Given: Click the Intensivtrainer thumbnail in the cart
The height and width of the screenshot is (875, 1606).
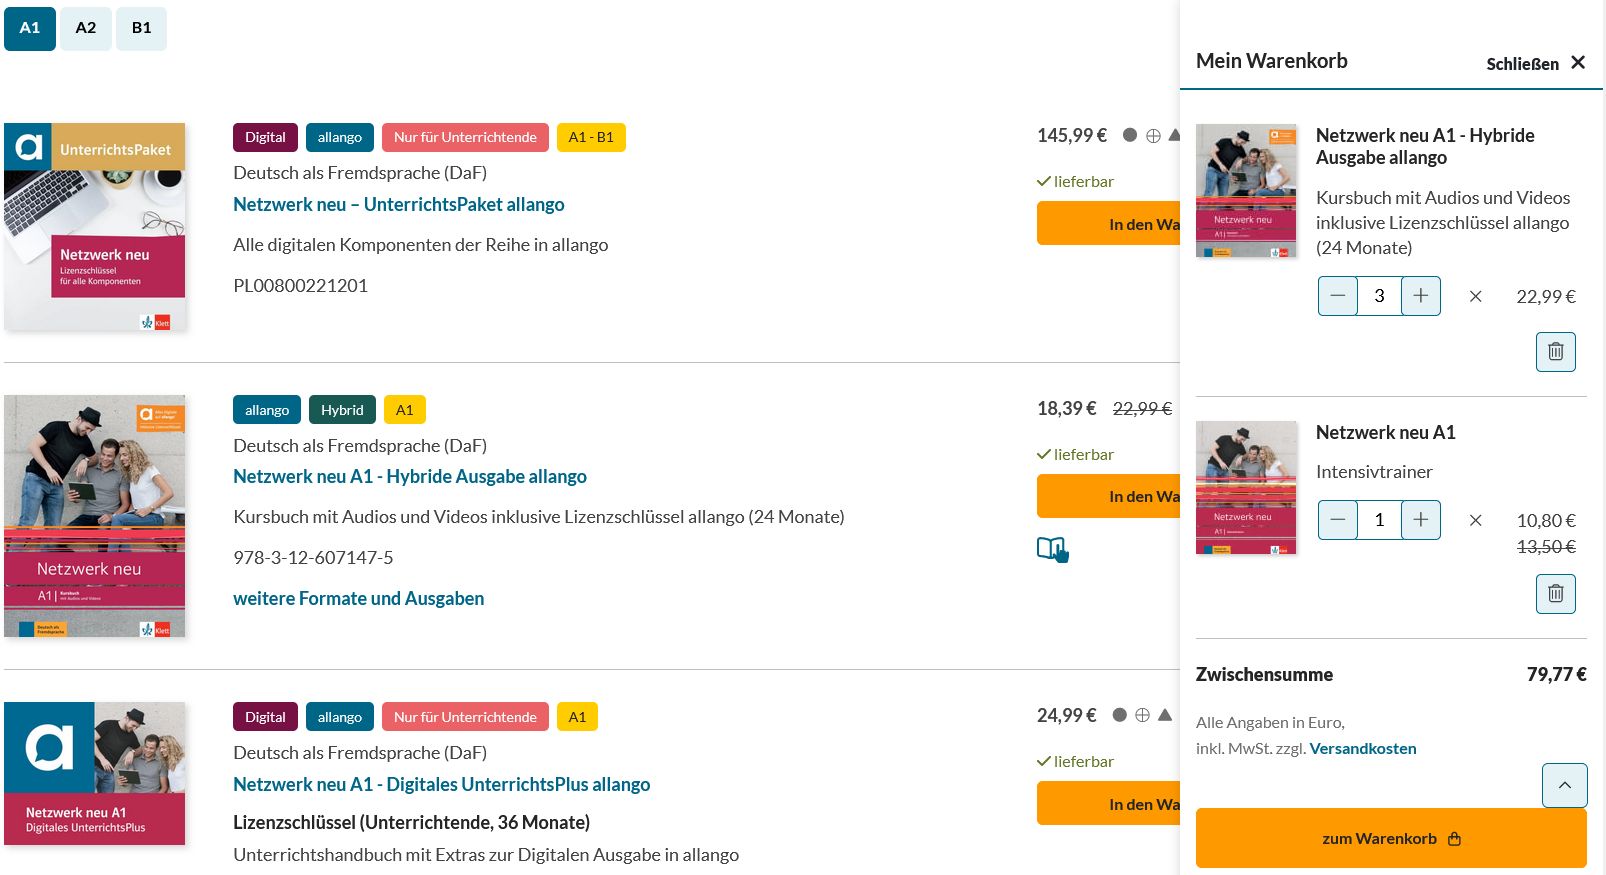Looking at the screenshot, I should tap(1245, 489).
